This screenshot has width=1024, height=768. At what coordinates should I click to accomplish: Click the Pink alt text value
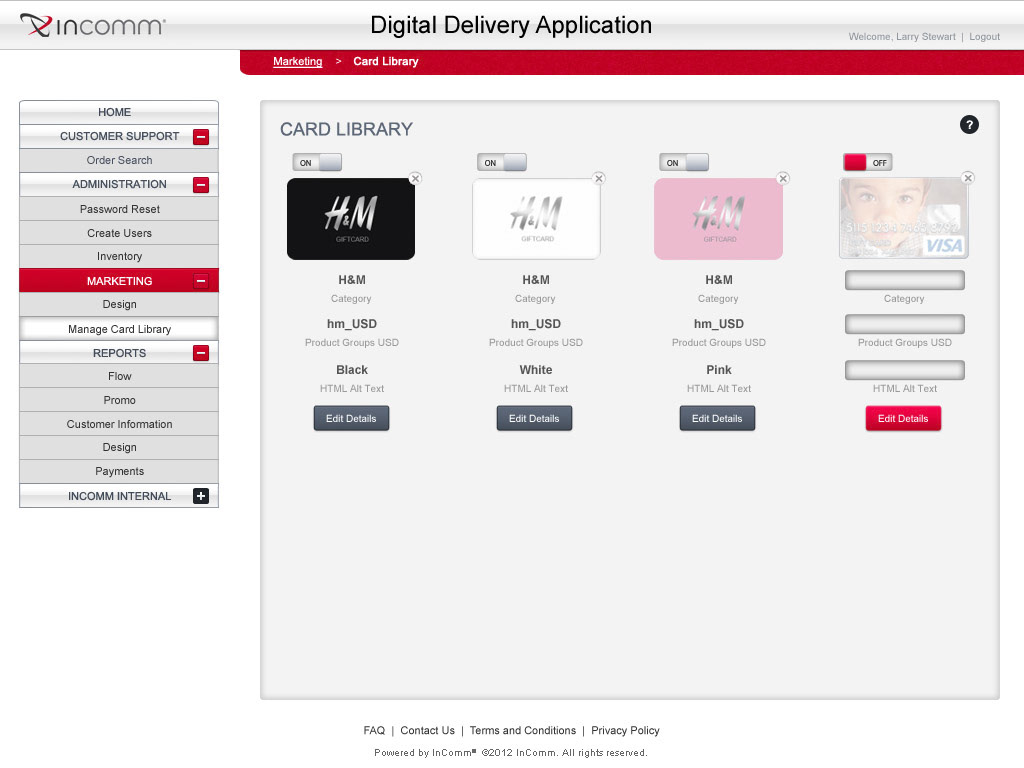[719, 370]
